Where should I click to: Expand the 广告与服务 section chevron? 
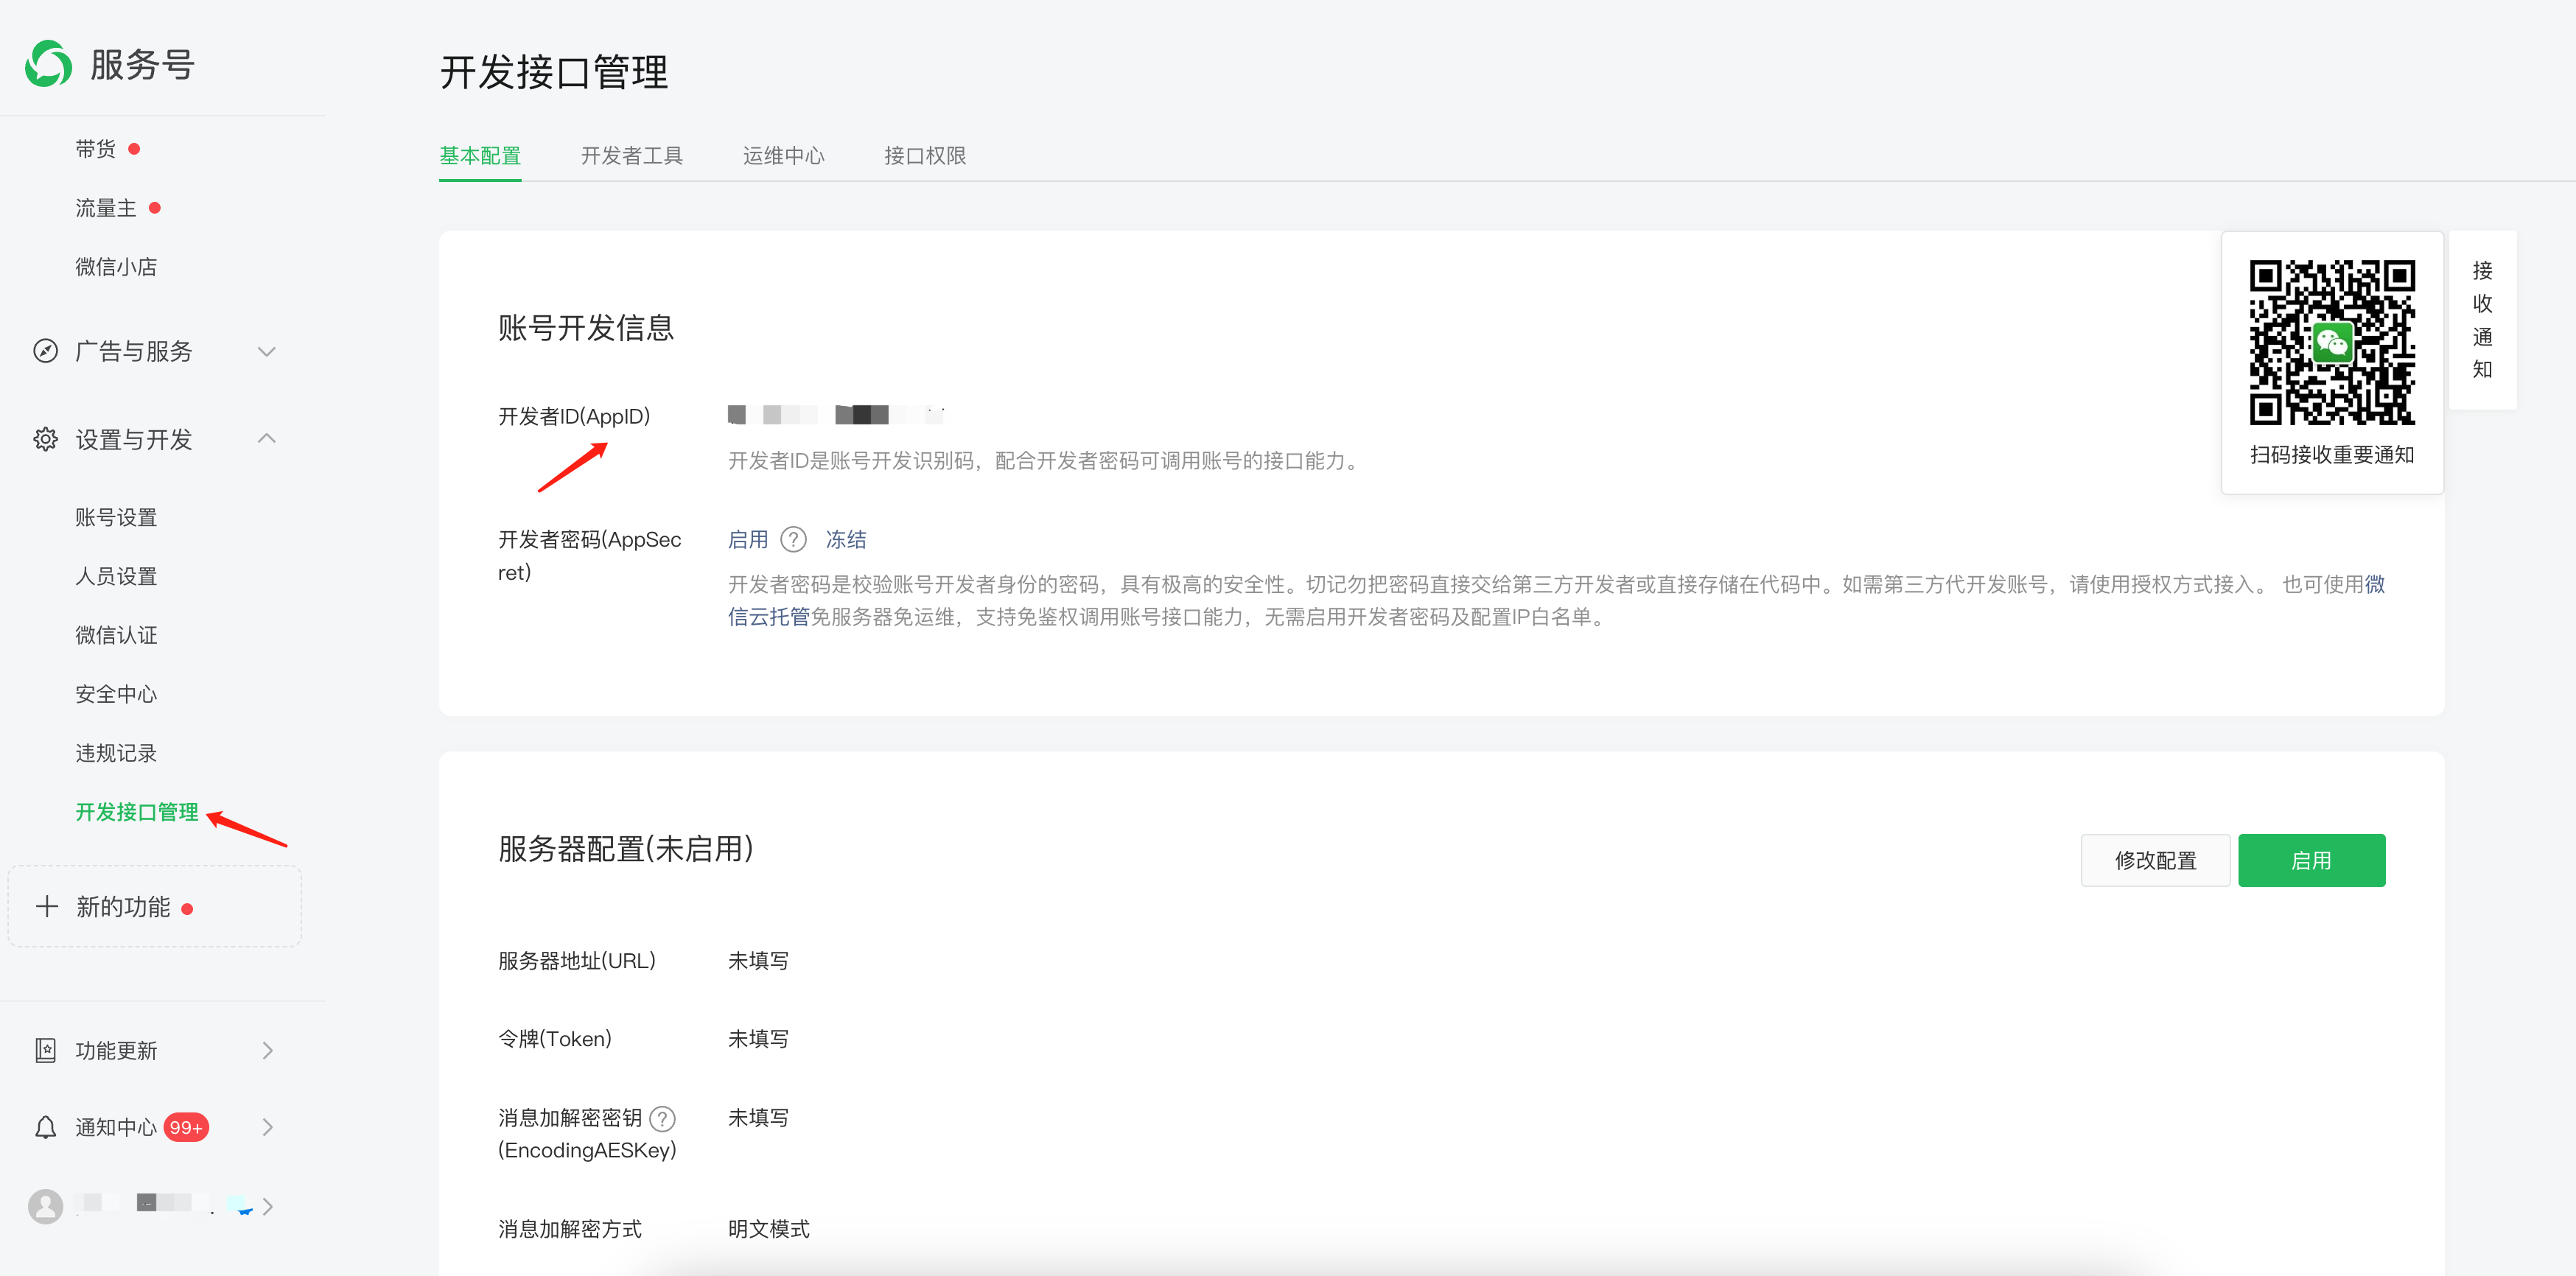point(266,351)
